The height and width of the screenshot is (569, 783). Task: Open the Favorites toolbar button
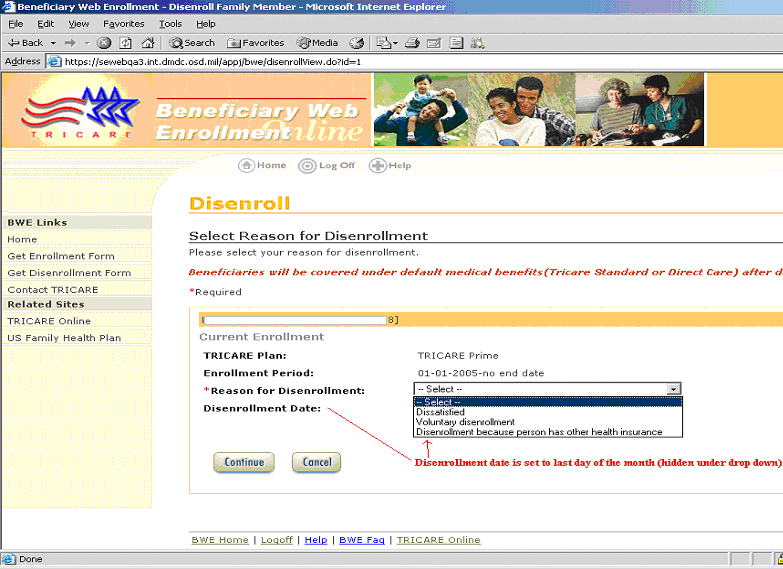[x=256, y=43]
